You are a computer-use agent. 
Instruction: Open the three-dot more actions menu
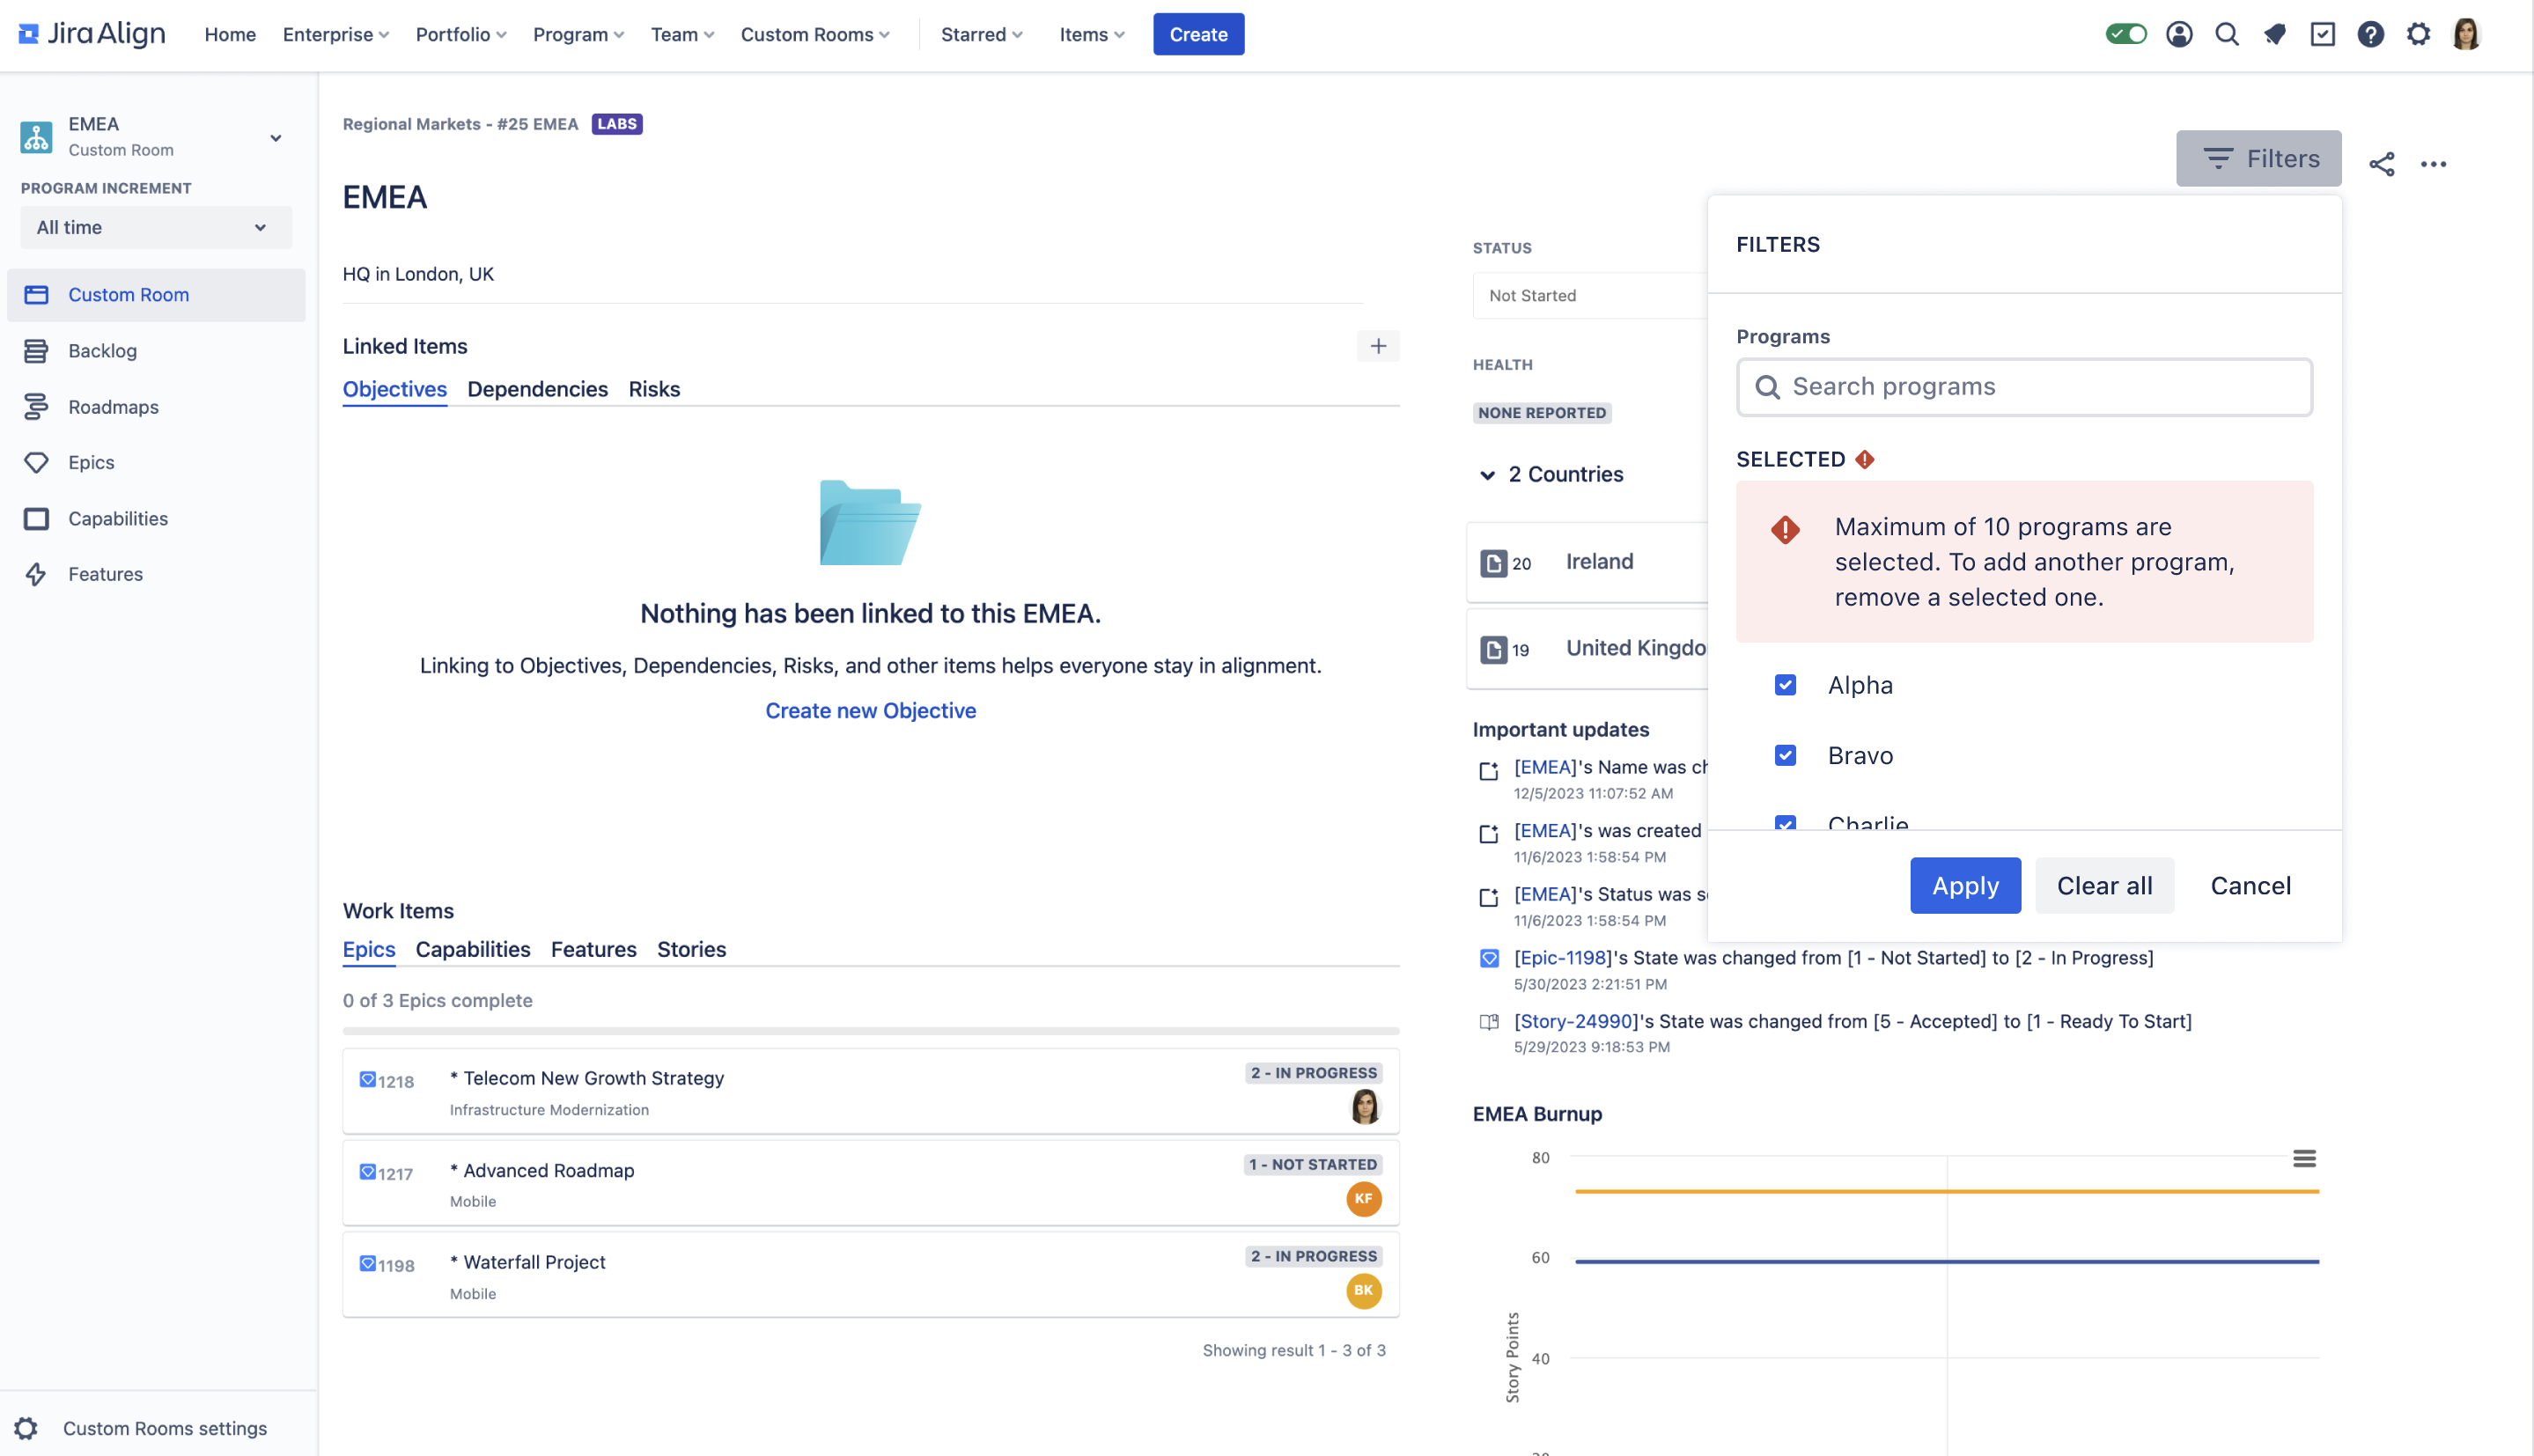[2433, 164]
